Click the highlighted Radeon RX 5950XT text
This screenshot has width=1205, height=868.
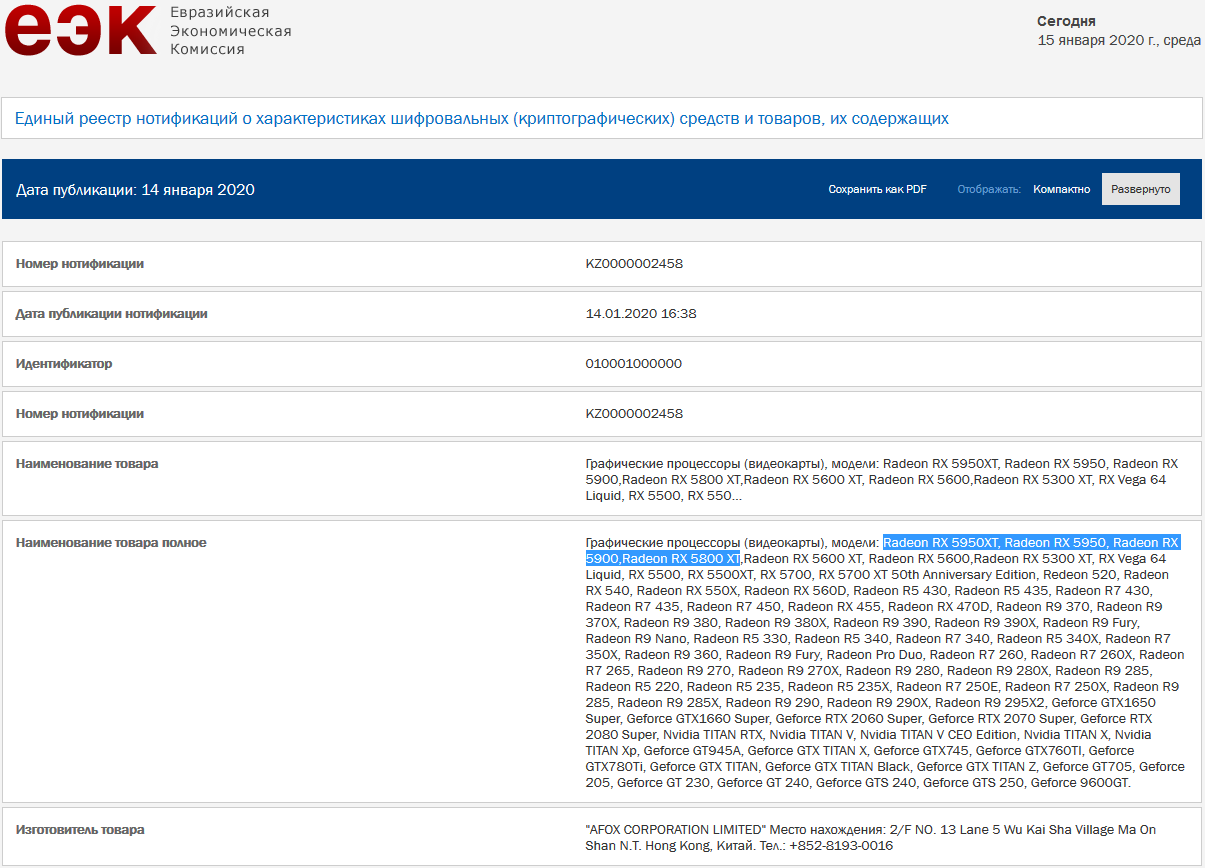click(x=941, y=543)
